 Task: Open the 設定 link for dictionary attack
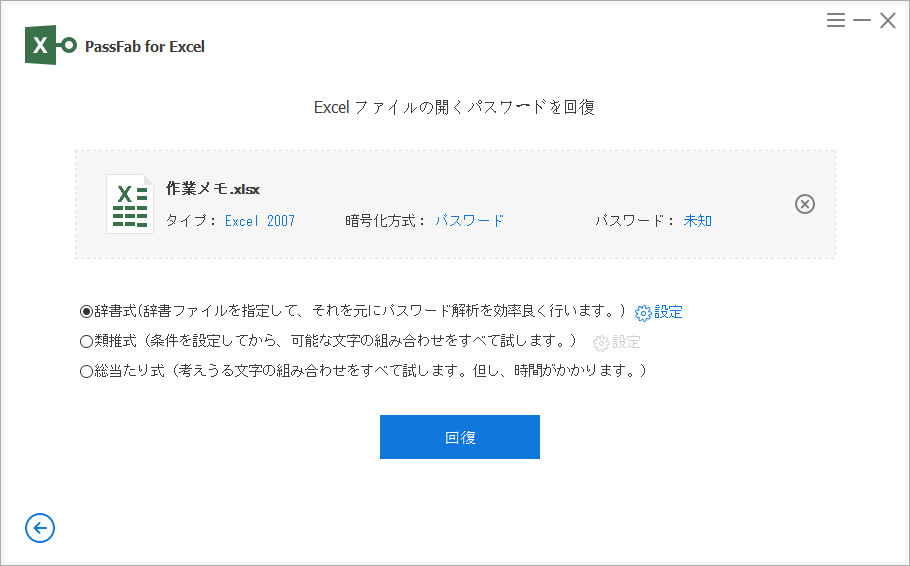[668, 312]
